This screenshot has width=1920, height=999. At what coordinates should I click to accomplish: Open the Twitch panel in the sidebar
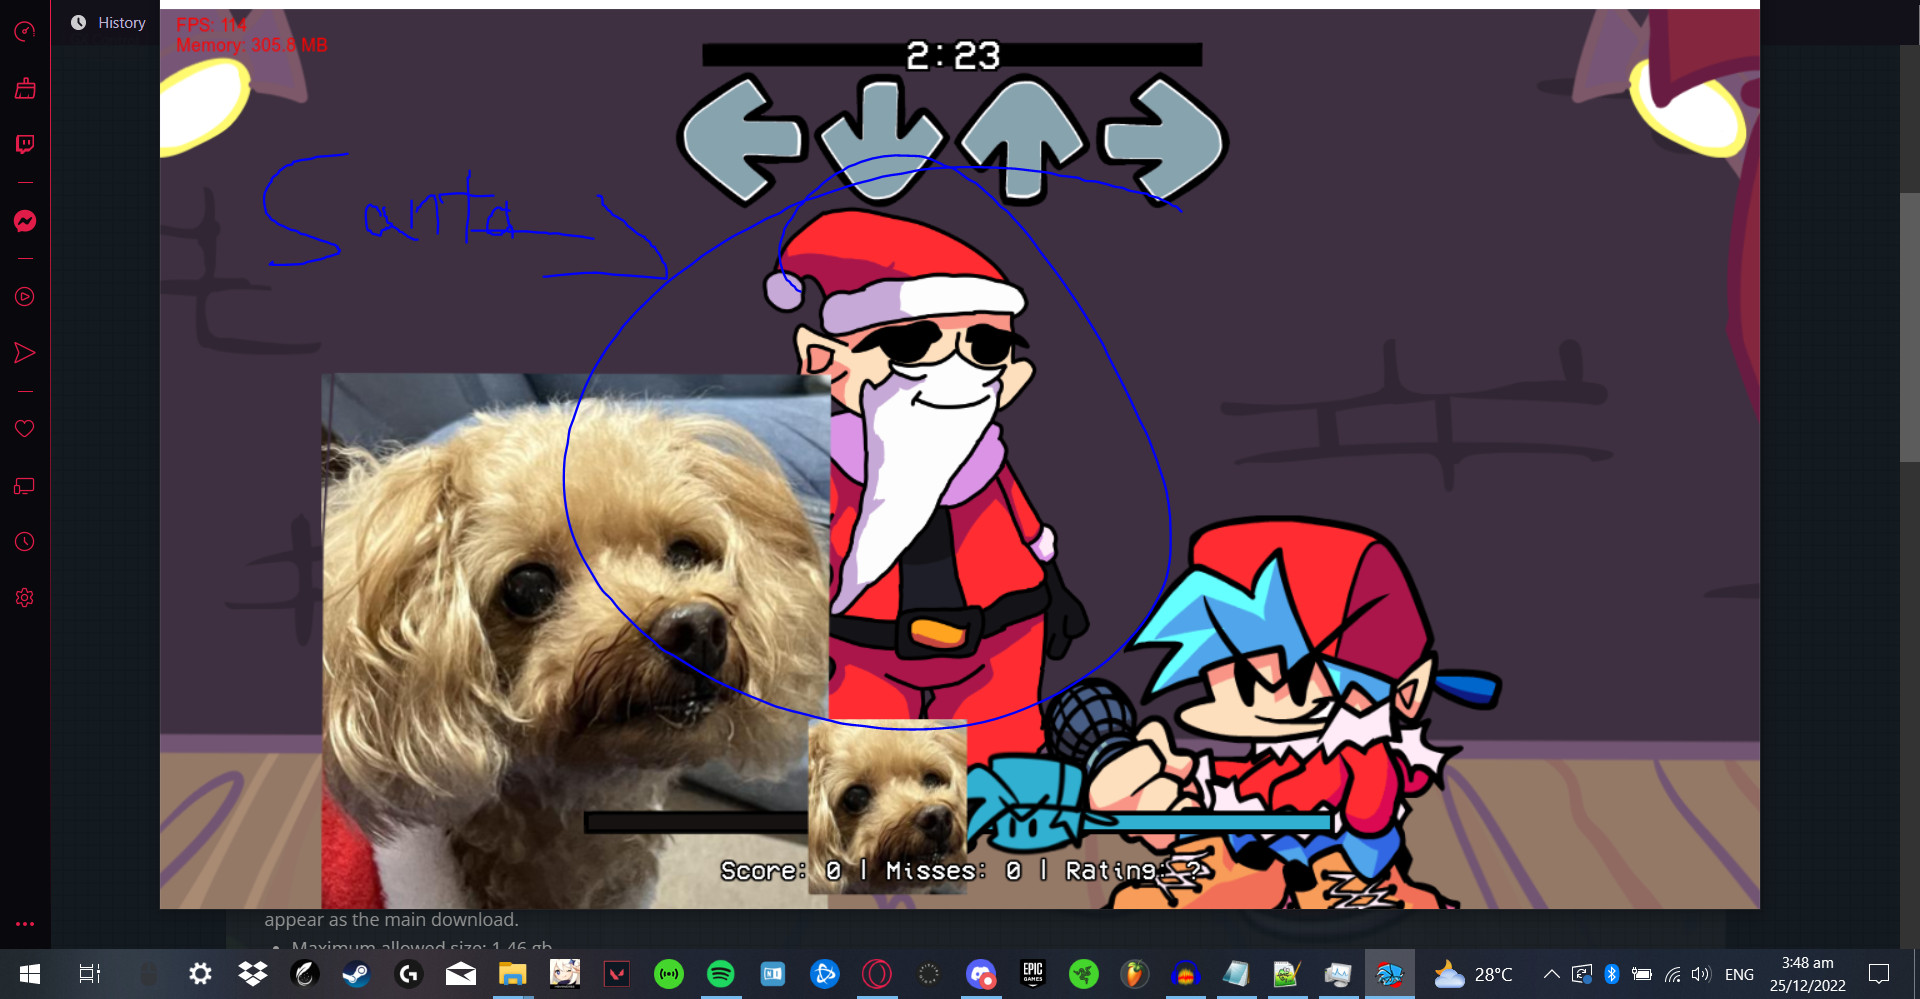(x=25, y=144)
